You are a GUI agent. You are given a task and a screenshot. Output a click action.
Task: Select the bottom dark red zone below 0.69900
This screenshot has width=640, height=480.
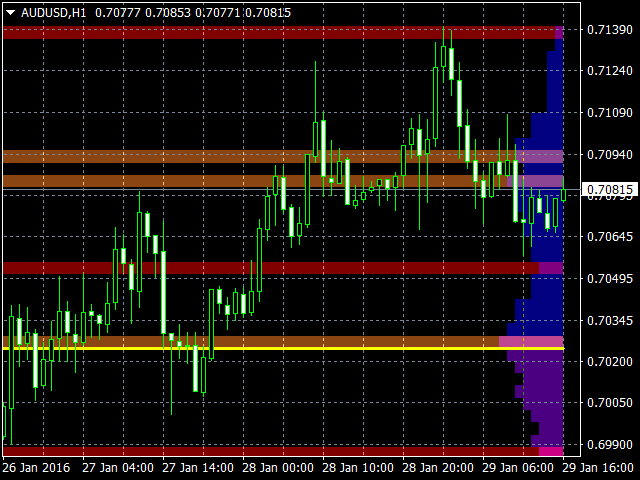tap(283, 451)
